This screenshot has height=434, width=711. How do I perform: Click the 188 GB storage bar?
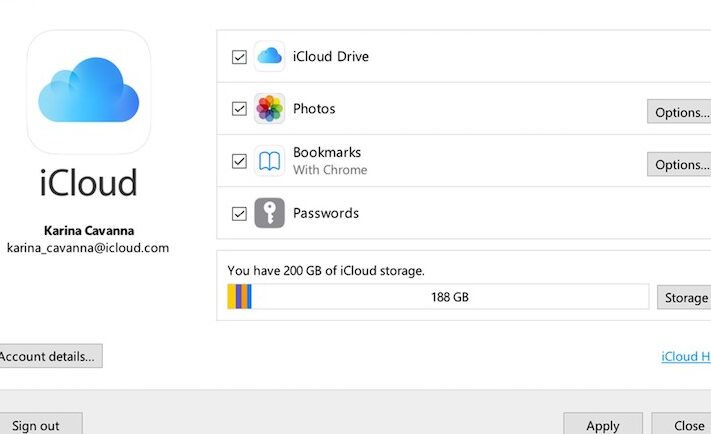pyautogui.click(x=438, y=297)
